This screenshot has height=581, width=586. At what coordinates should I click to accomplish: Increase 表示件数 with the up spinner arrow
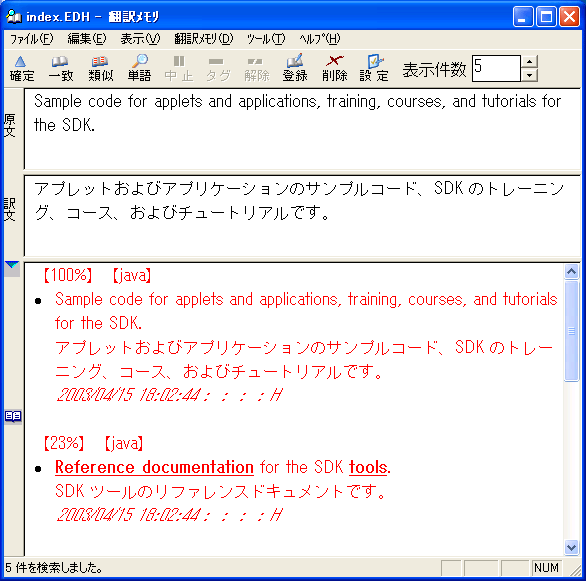pos(529,62)
